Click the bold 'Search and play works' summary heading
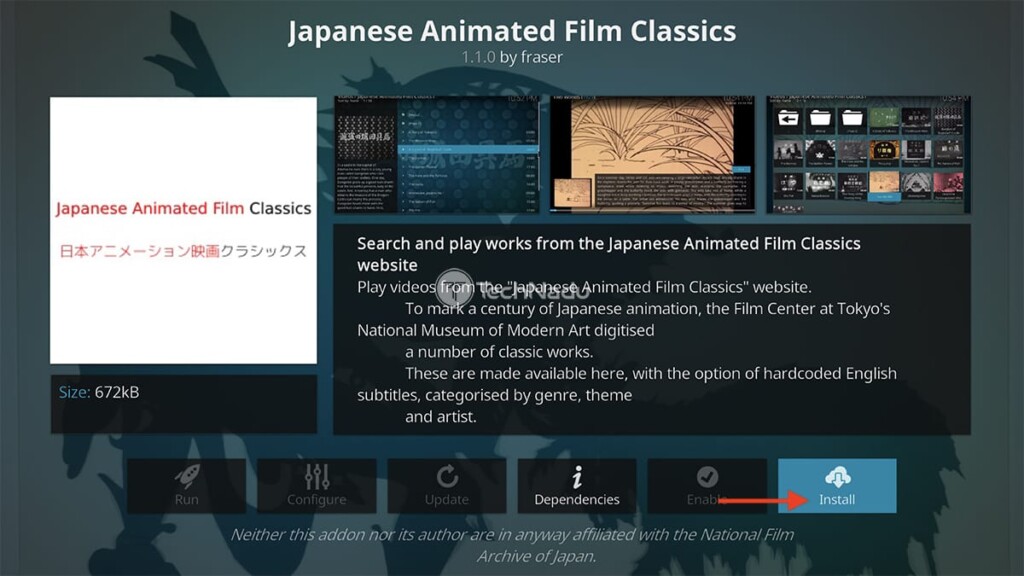 coord(609,254)
